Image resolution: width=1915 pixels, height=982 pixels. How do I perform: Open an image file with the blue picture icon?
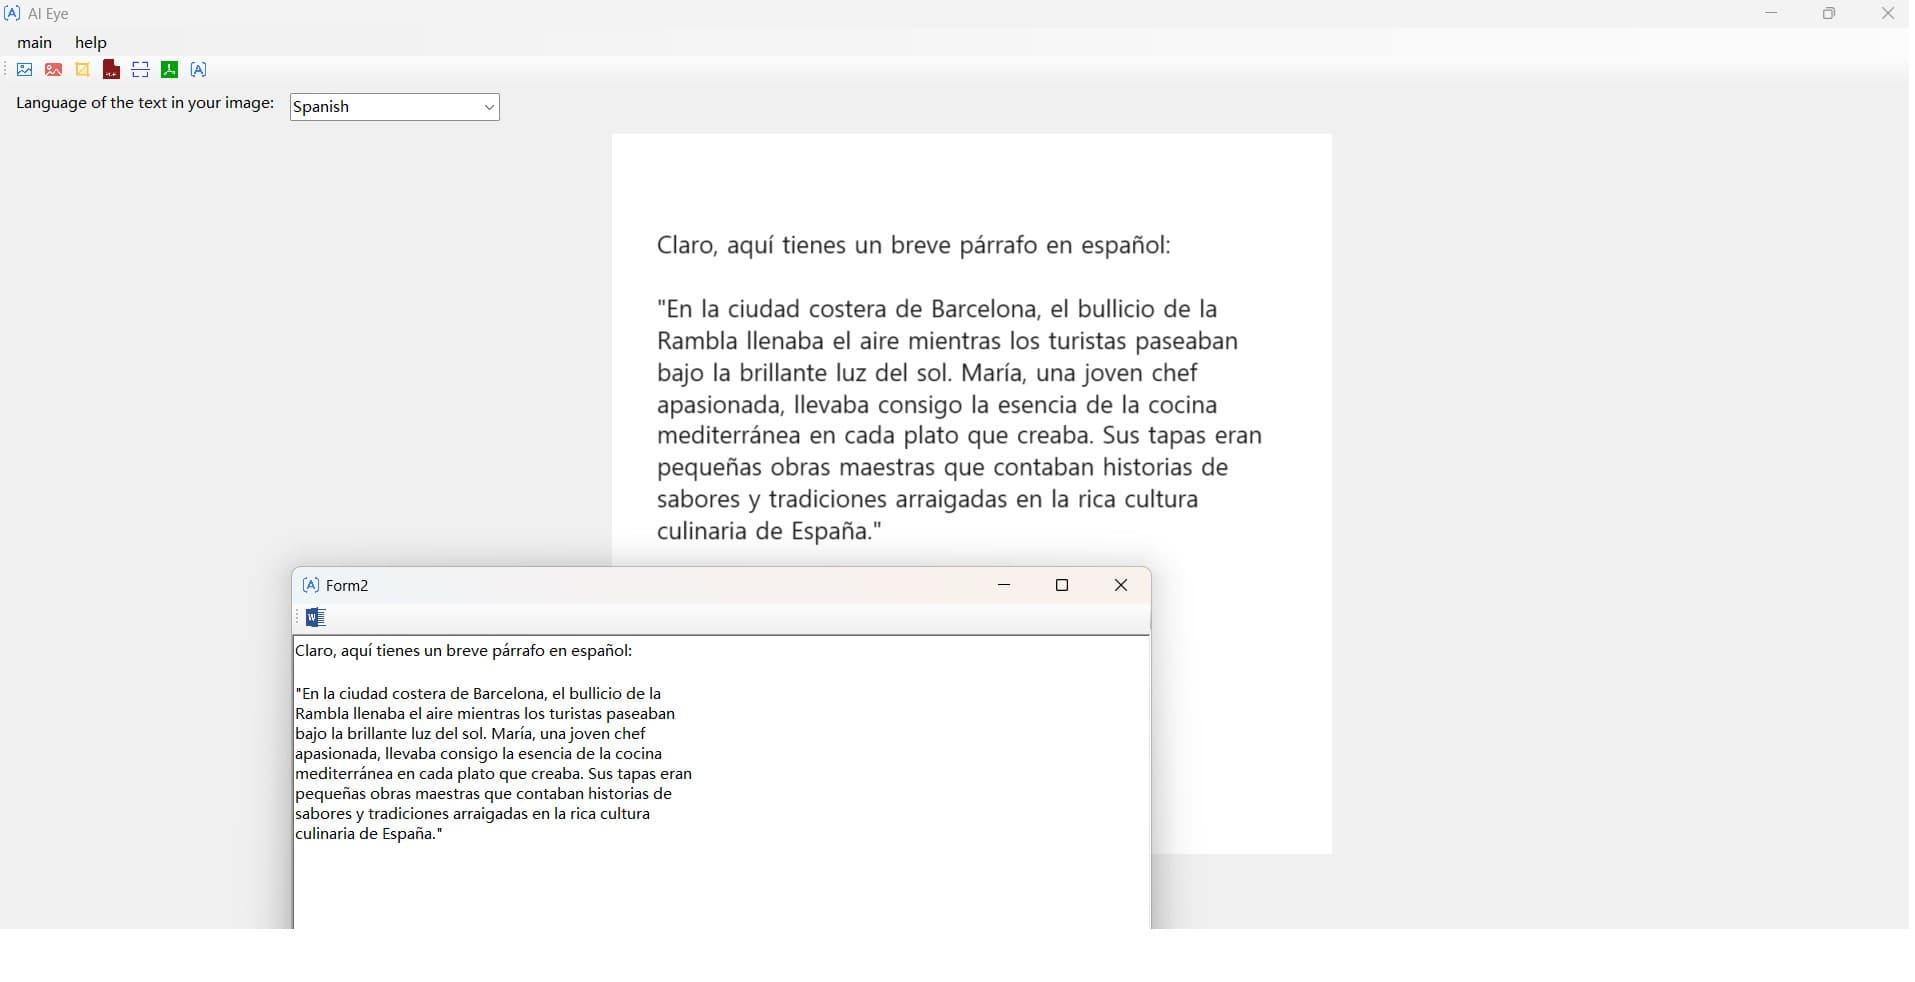click(x=24, y=70)
